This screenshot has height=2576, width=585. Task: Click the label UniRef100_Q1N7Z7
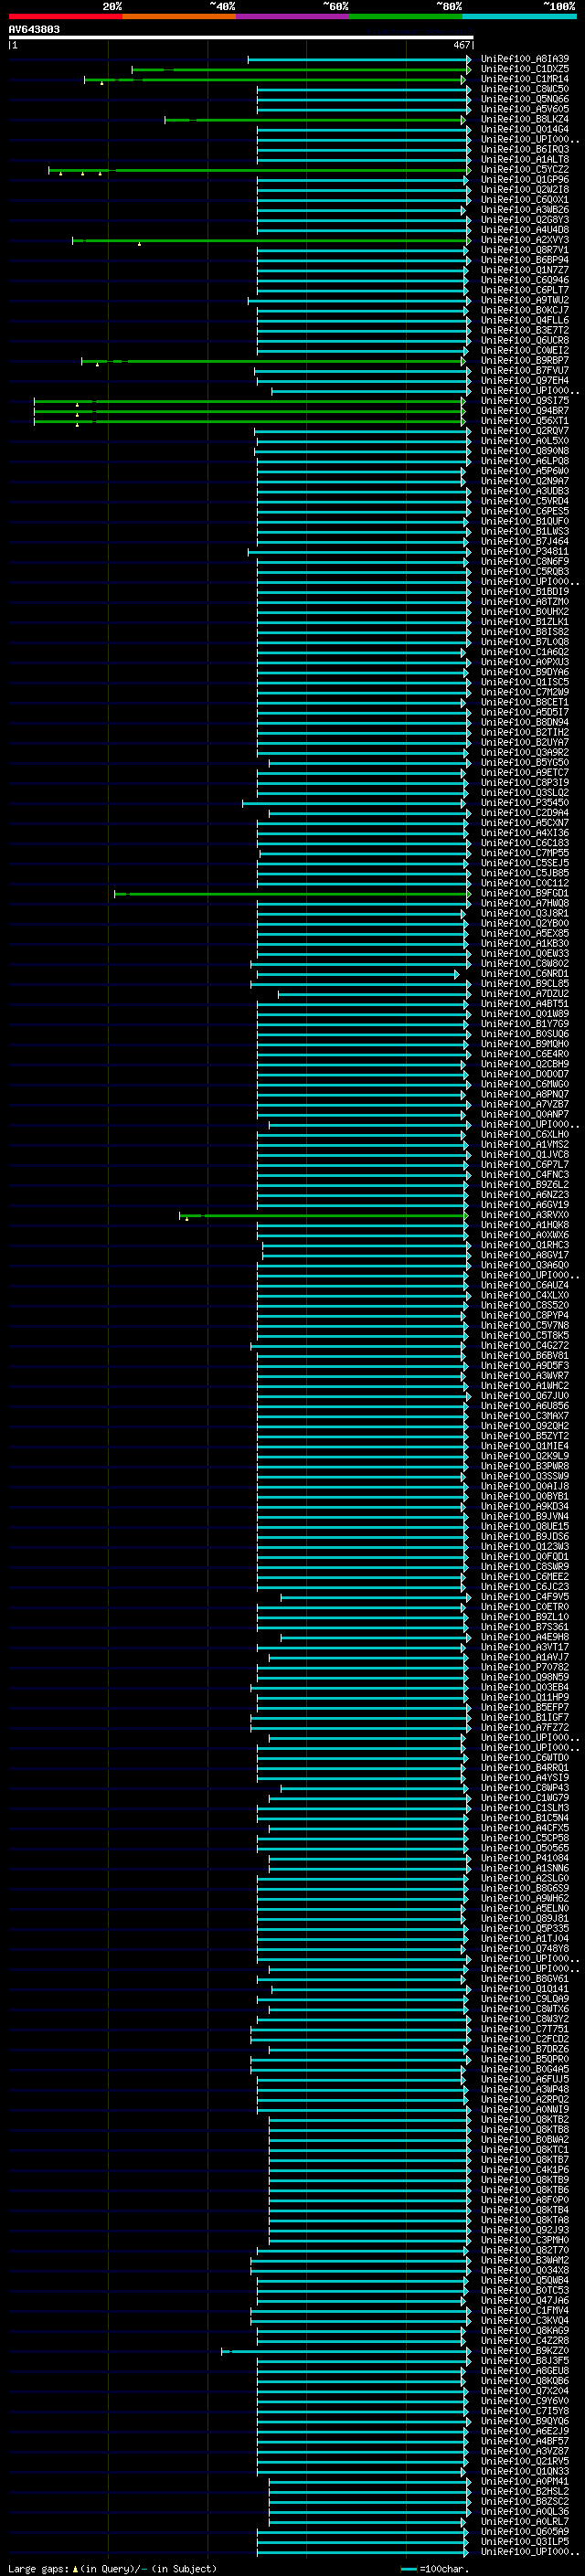pyautogui.click(x=525, y=270)
